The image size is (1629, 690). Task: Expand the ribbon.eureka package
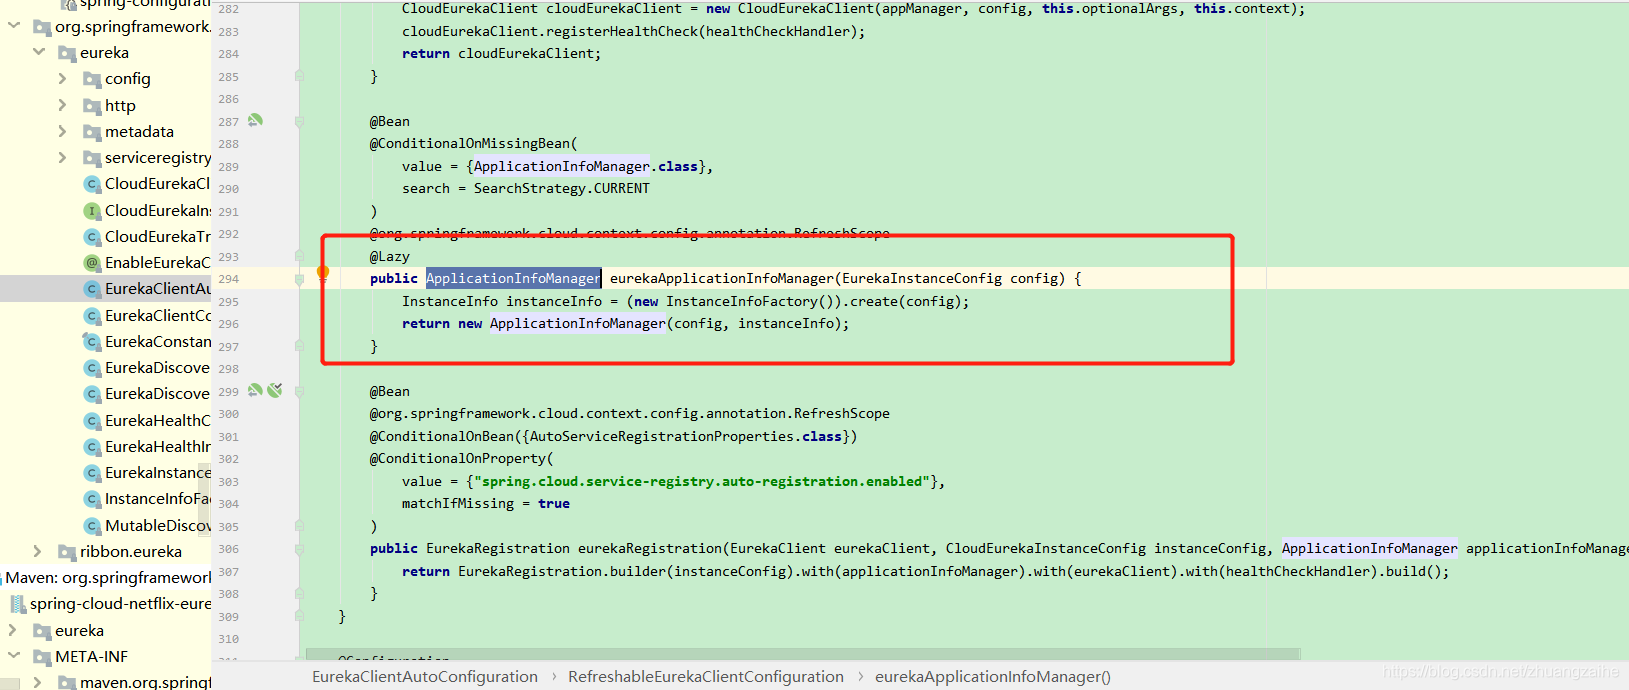pos(37,551)
